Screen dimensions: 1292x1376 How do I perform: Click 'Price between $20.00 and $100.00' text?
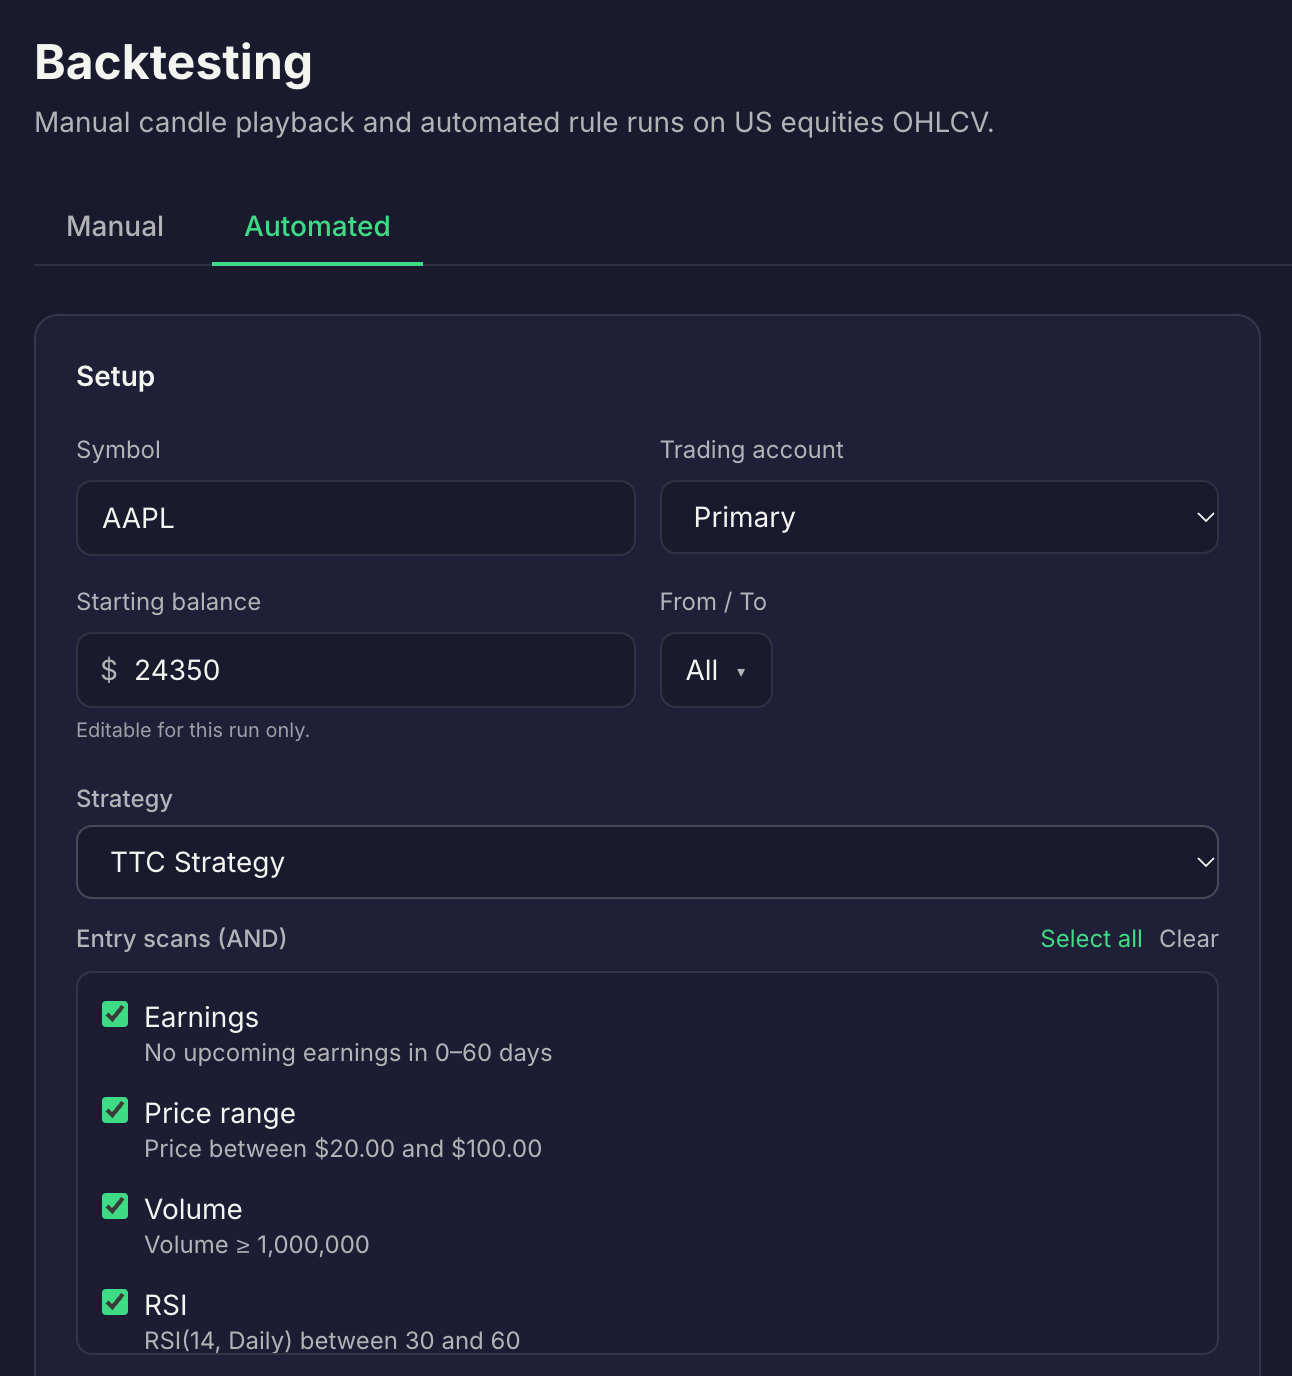pos(343,1149)
